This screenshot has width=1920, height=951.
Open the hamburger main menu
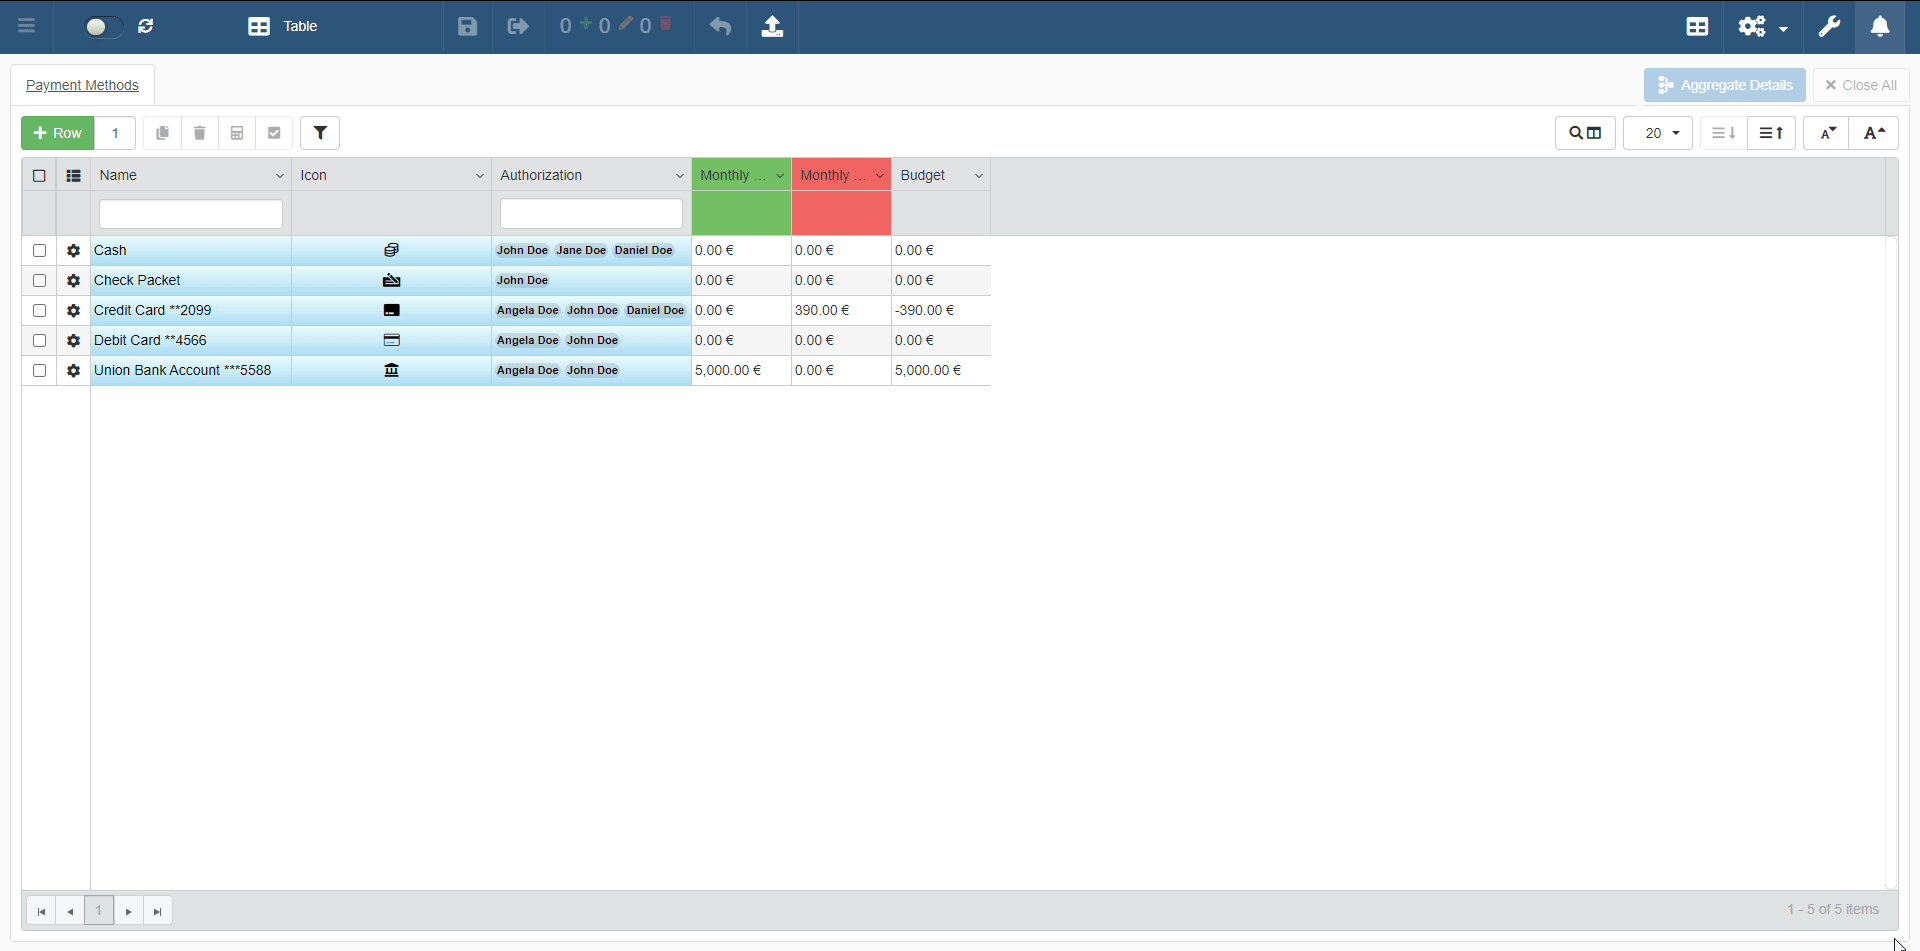(27, 26)
